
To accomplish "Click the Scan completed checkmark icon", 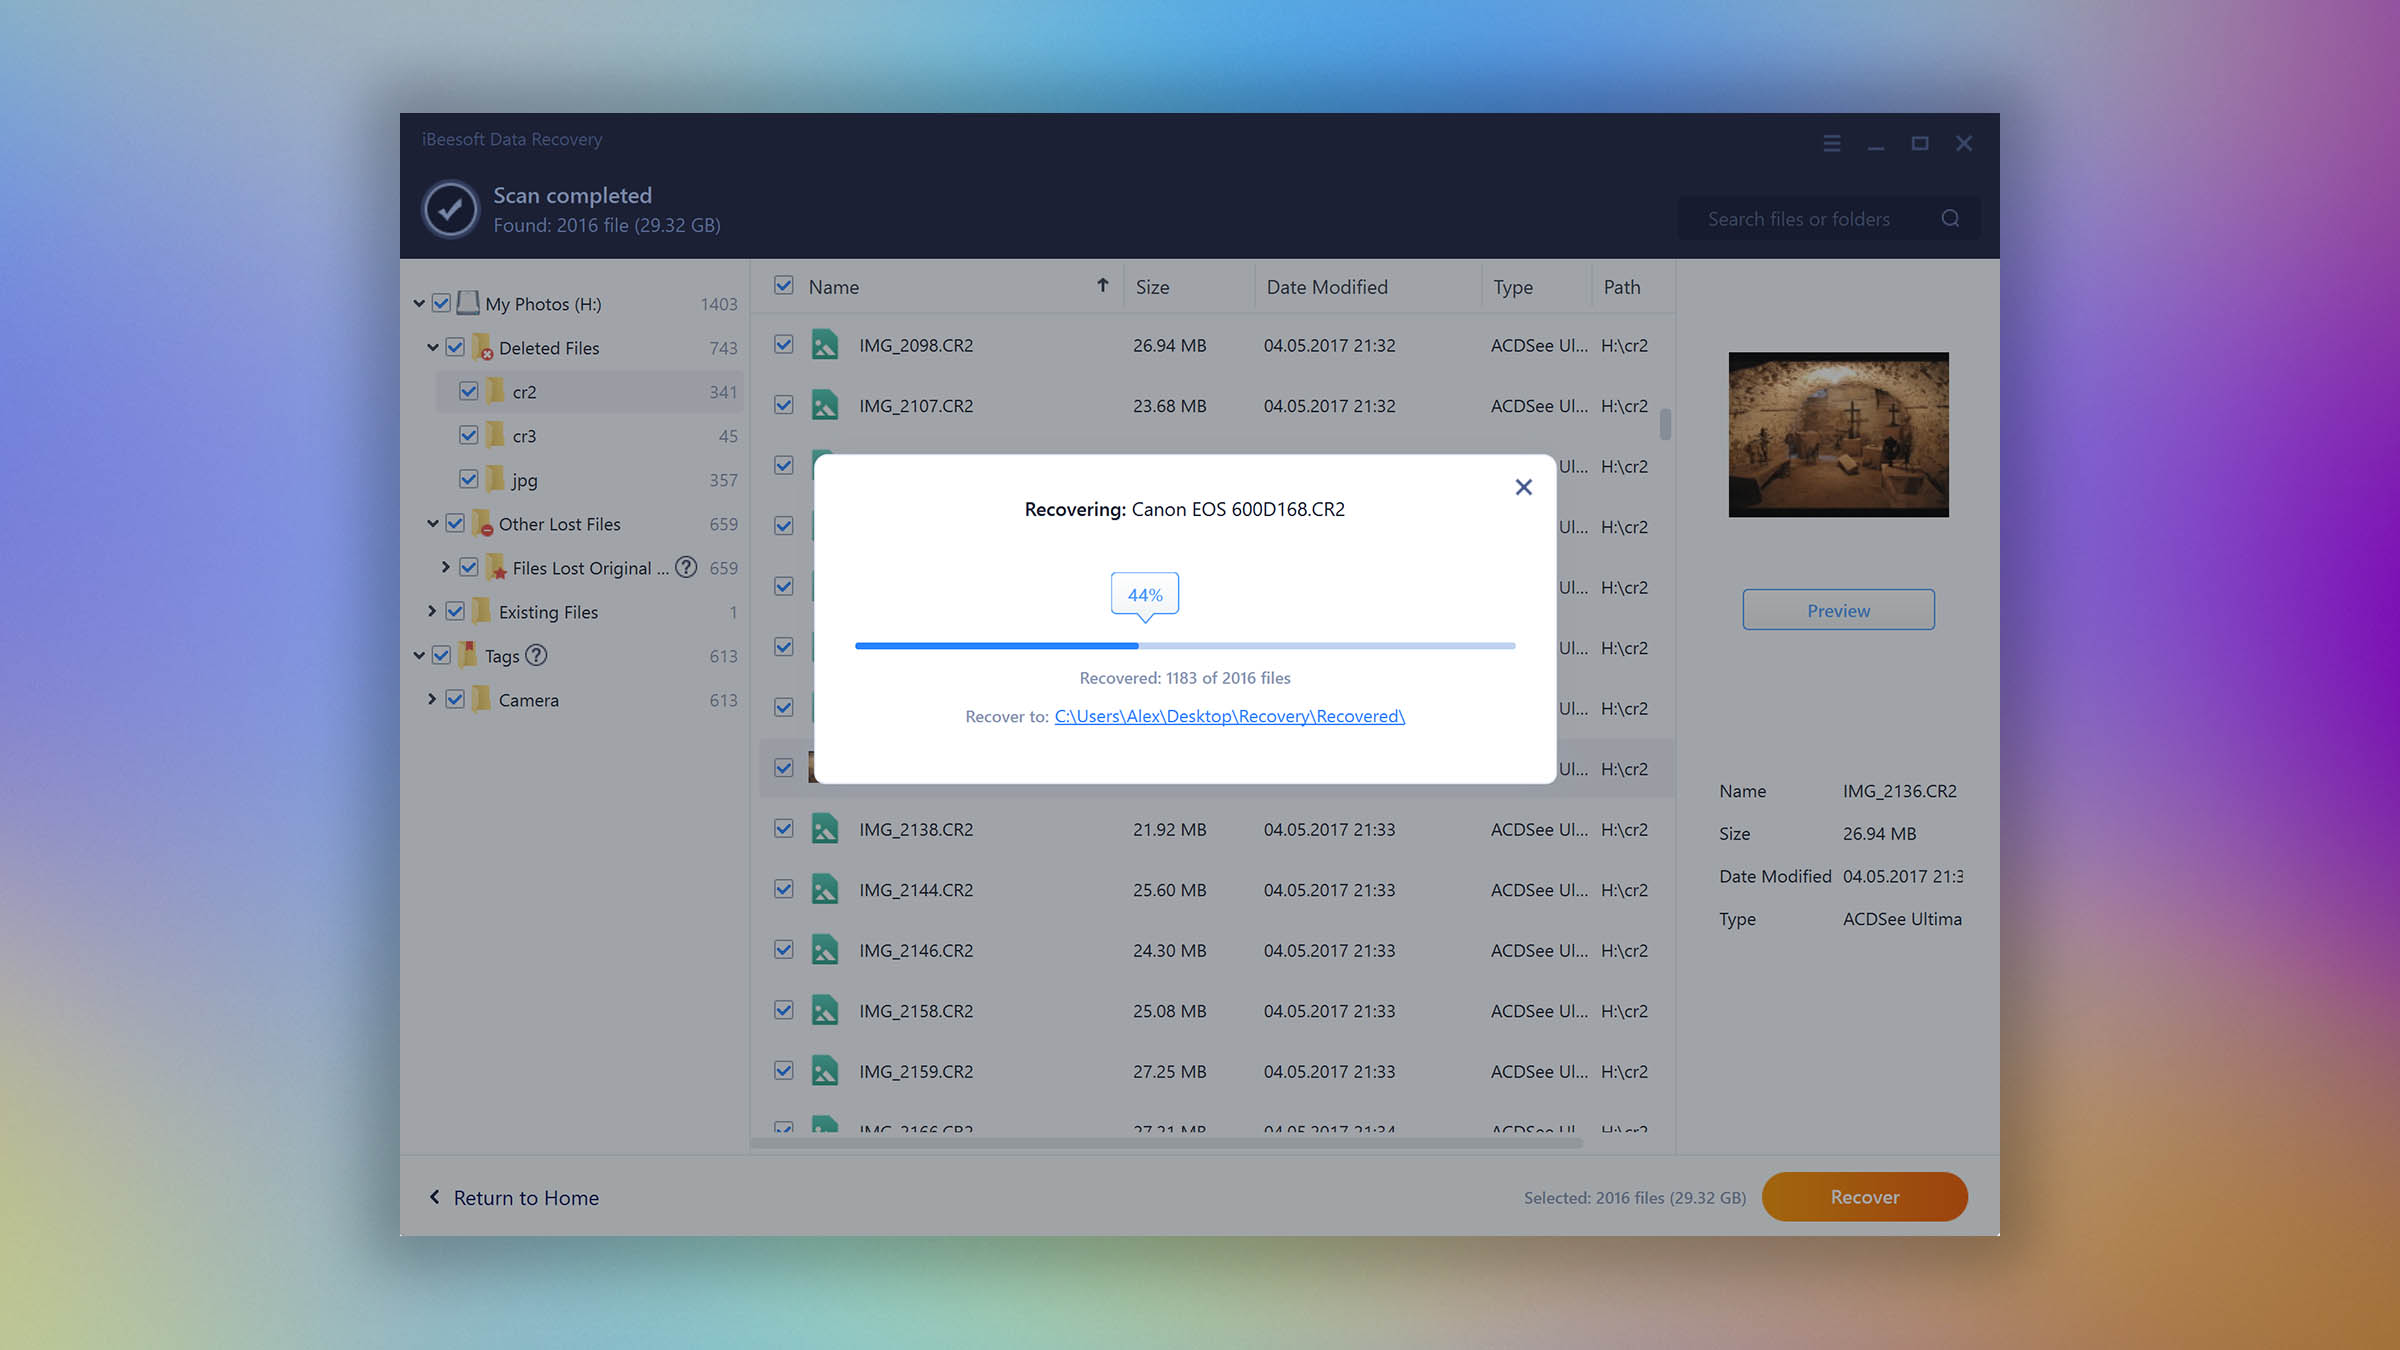I will (450, 209).
